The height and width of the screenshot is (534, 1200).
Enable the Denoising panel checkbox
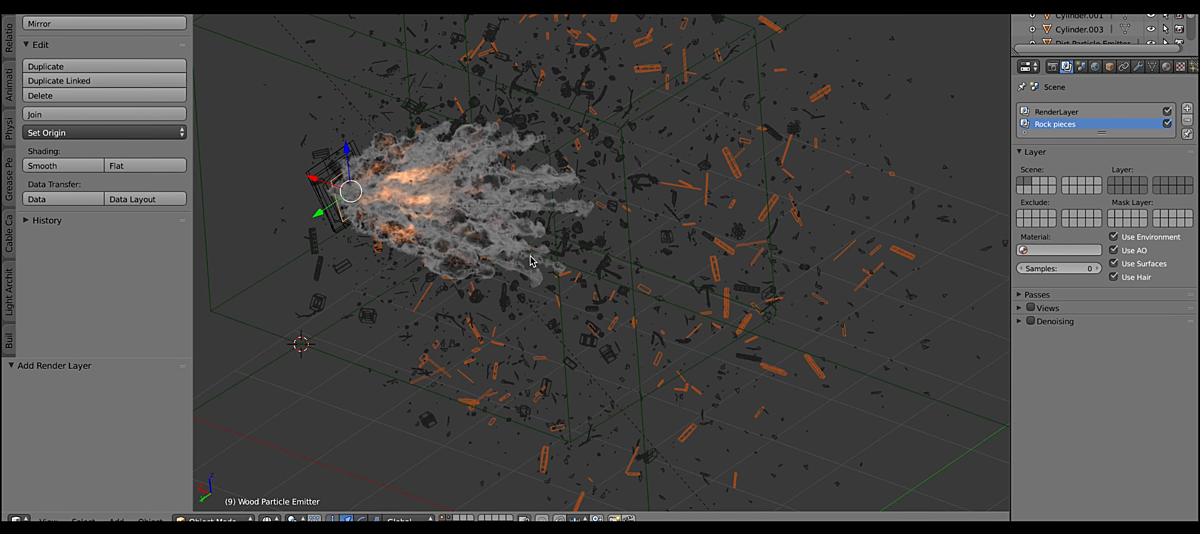[1031, 321]
